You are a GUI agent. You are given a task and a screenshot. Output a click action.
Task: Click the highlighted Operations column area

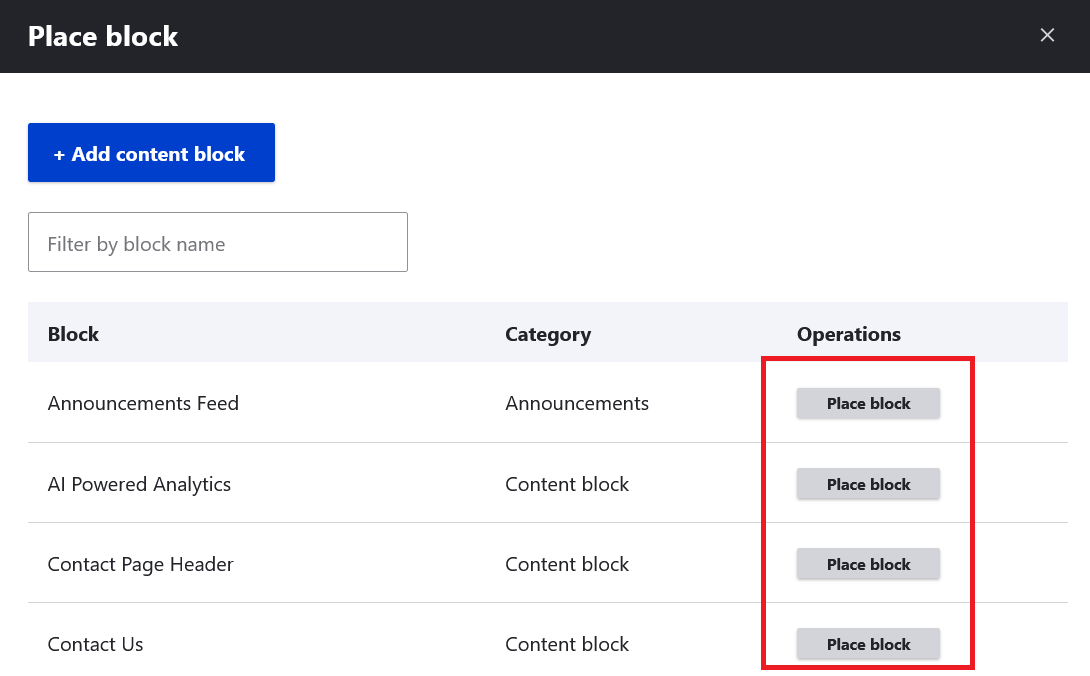pos(868,513)
